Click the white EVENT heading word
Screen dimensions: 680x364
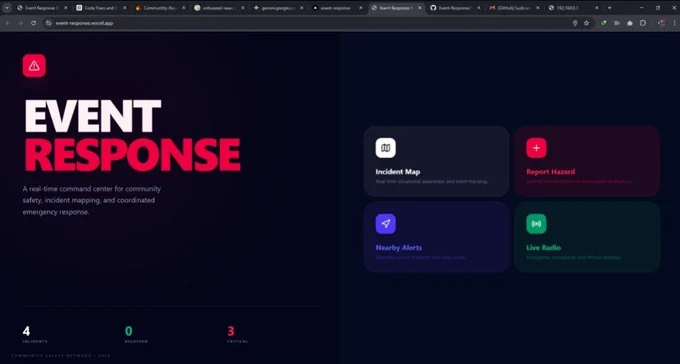pyautogui.click(x=93, y=116)
